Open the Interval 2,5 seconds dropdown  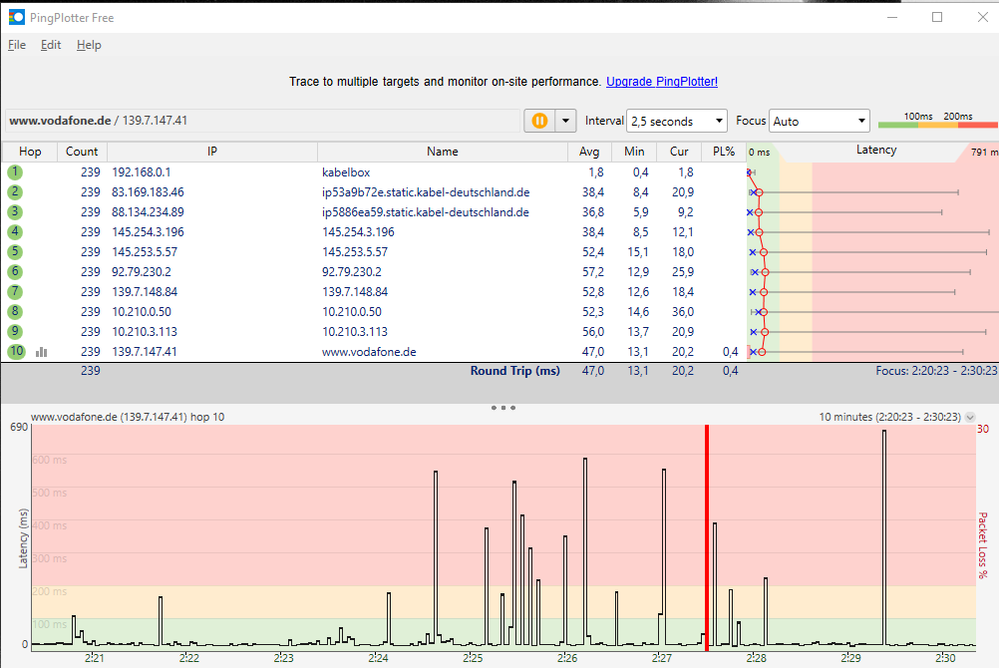[677, 121]
